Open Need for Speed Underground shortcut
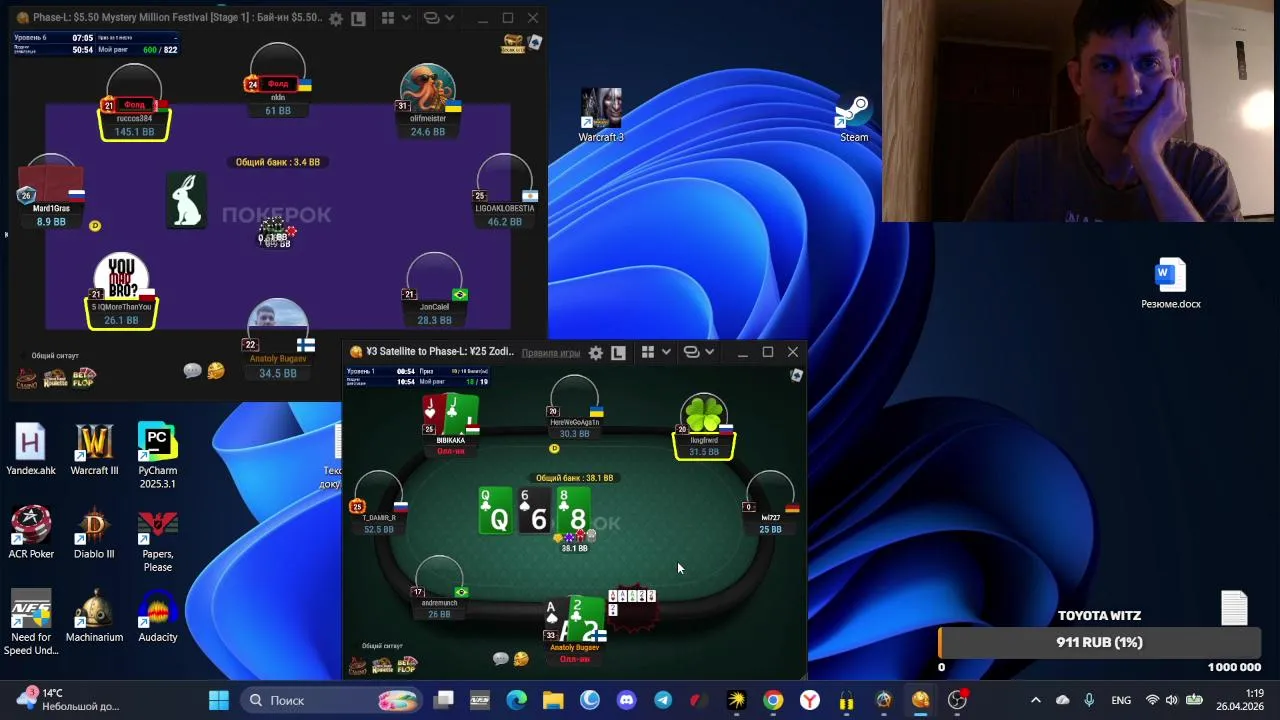The height and width of the screenshot is (720, 1280). click(31, 623)
